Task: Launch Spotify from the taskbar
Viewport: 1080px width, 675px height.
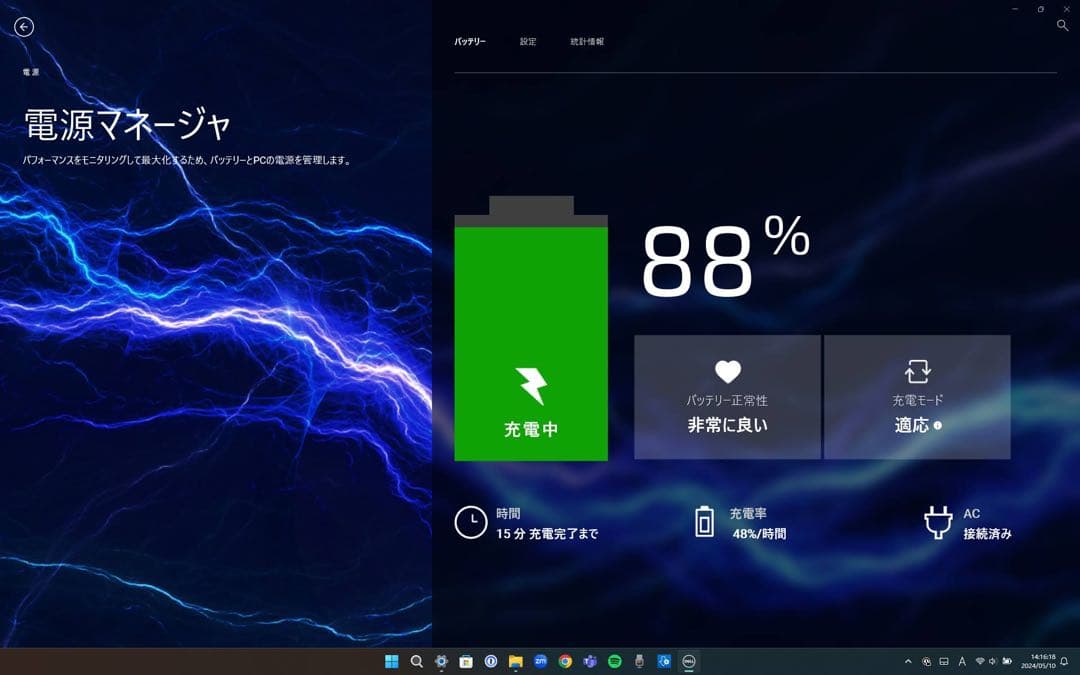Action: [x=613, y=661]
